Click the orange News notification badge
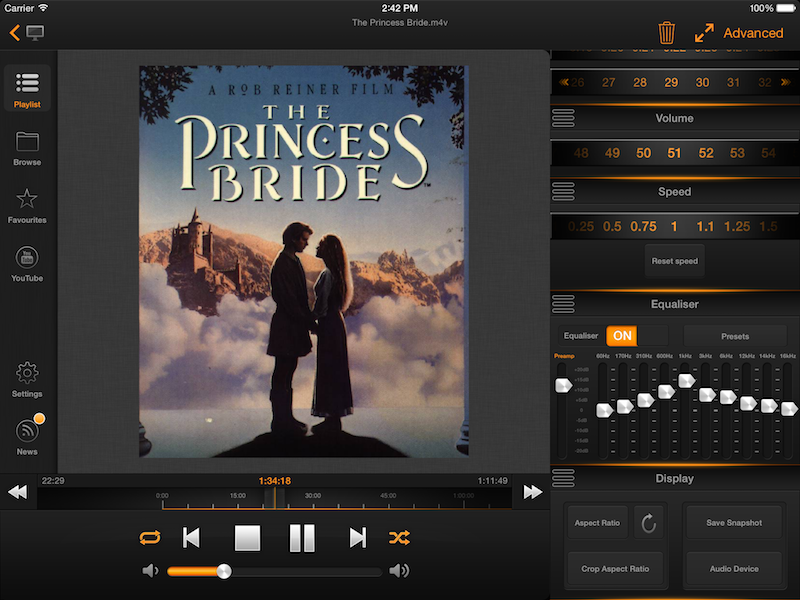This screenshot has width=800, height=600. click(39, 419)
